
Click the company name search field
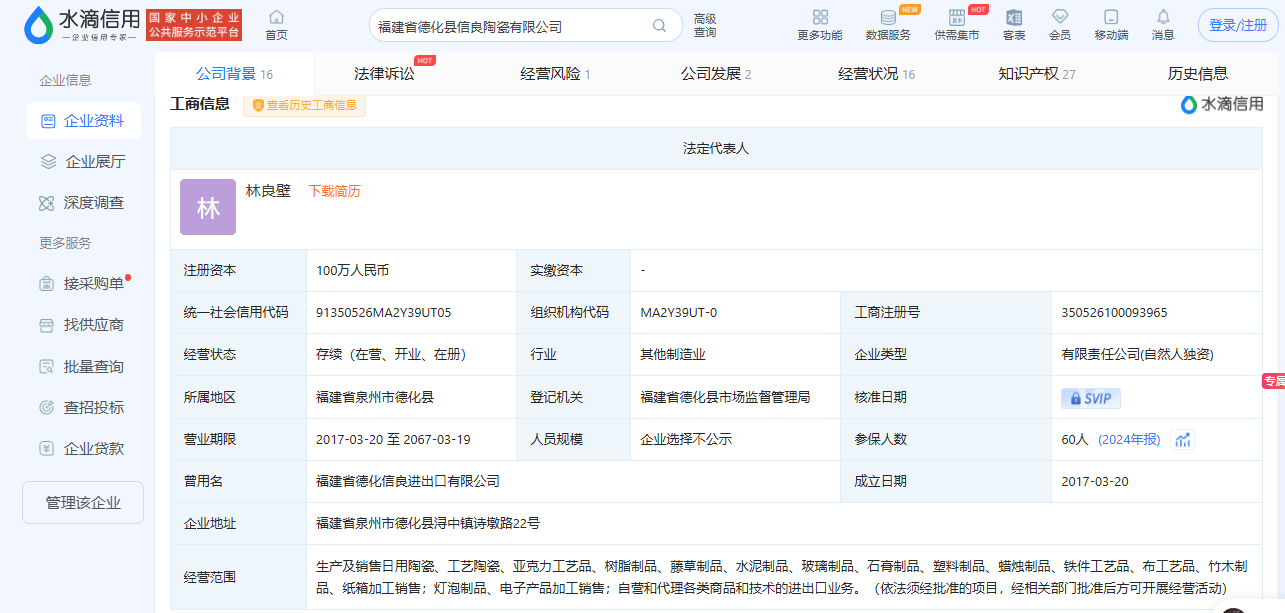[x=510, y=27]
